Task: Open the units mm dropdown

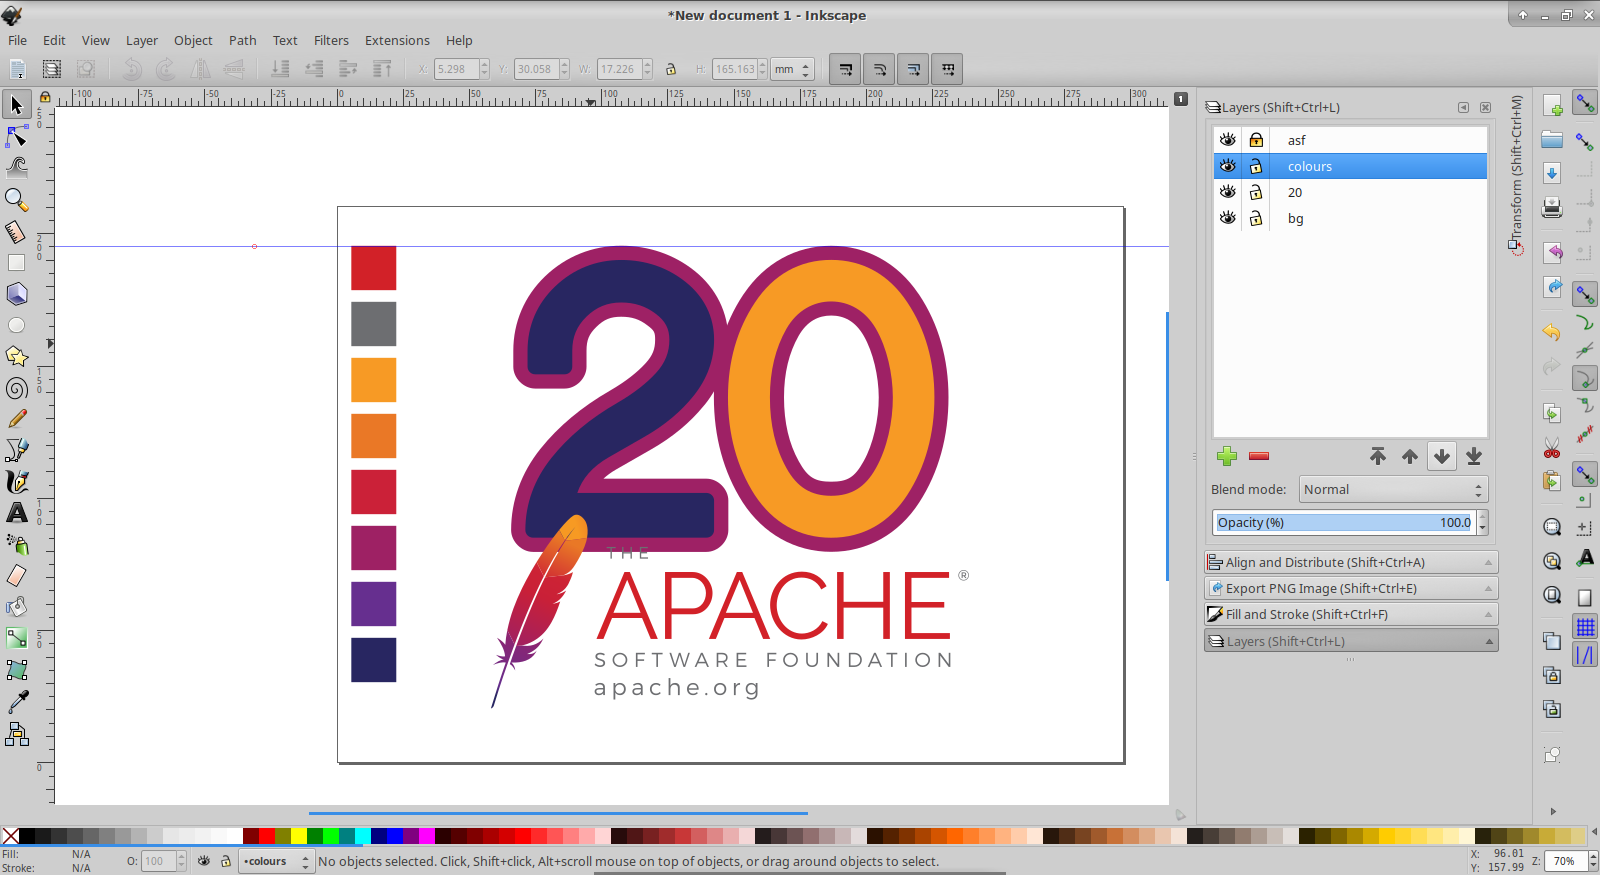Action: pyautogui.click(x=792, y=69)
